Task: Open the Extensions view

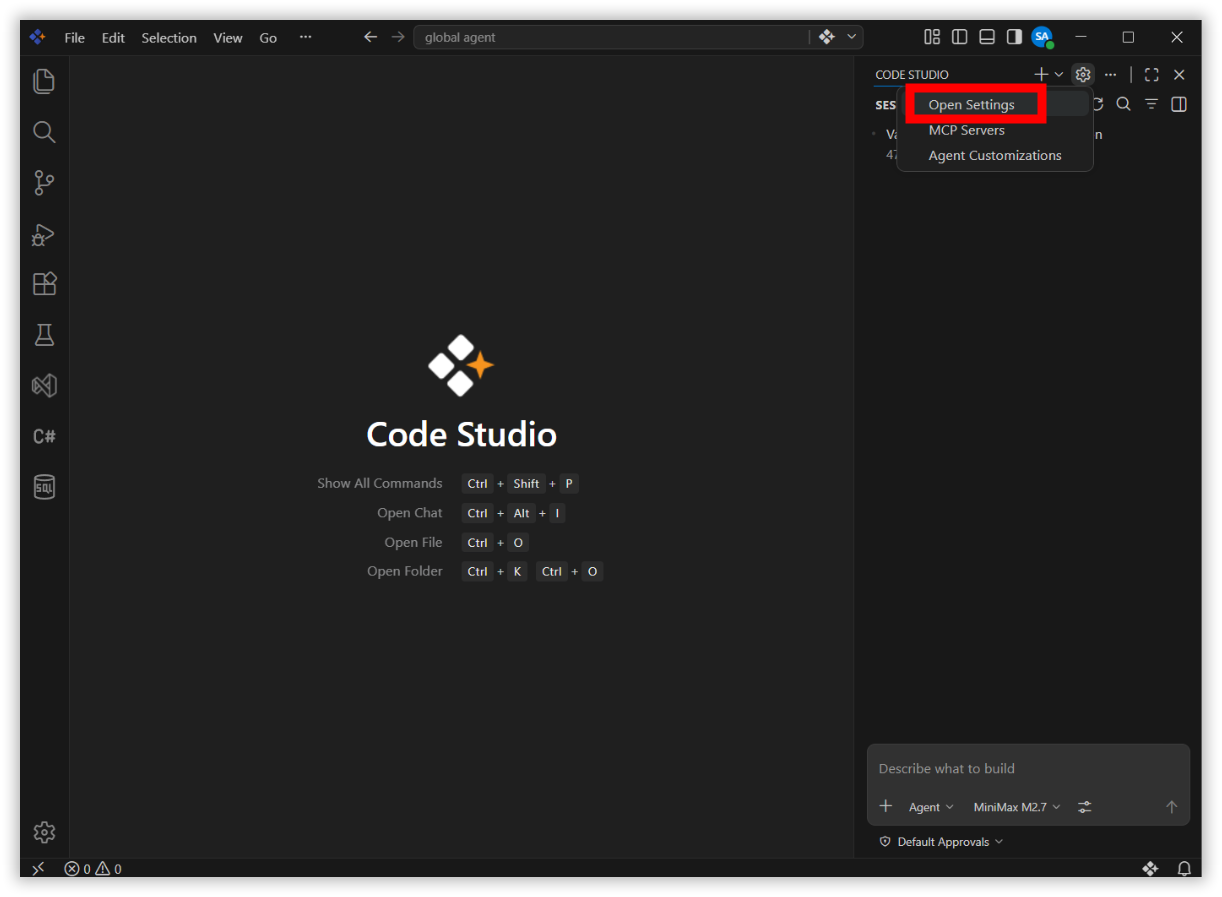Action: (x=44, y=284)
